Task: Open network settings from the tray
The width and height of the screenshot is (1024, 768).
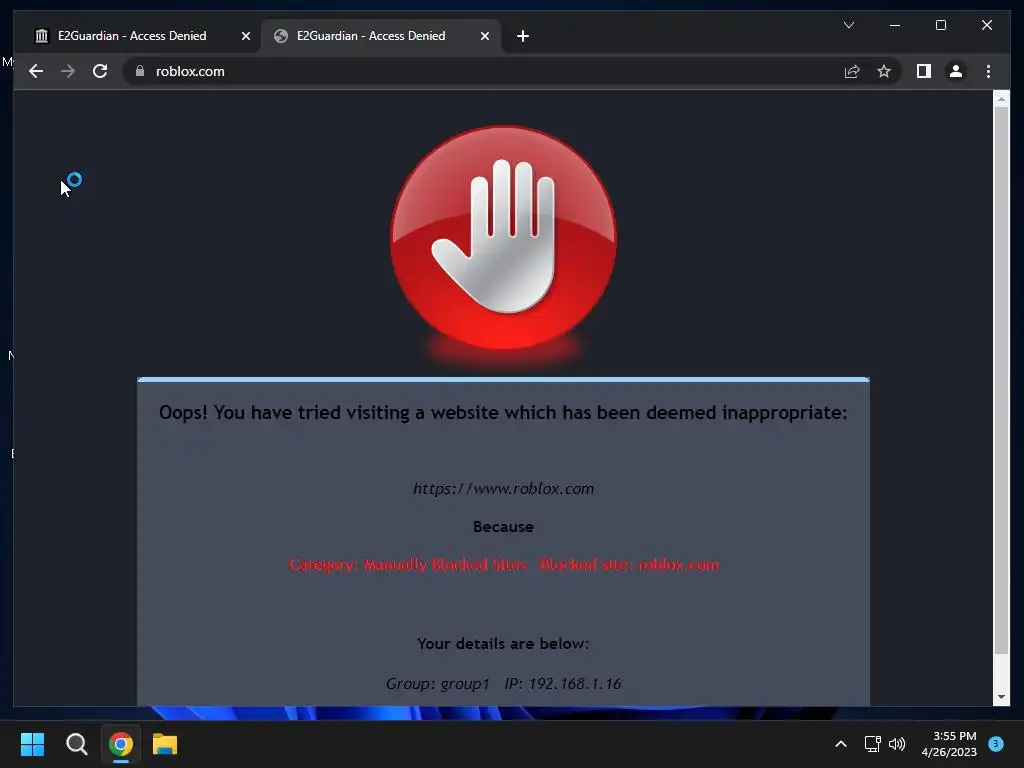Action: point(872,744)
